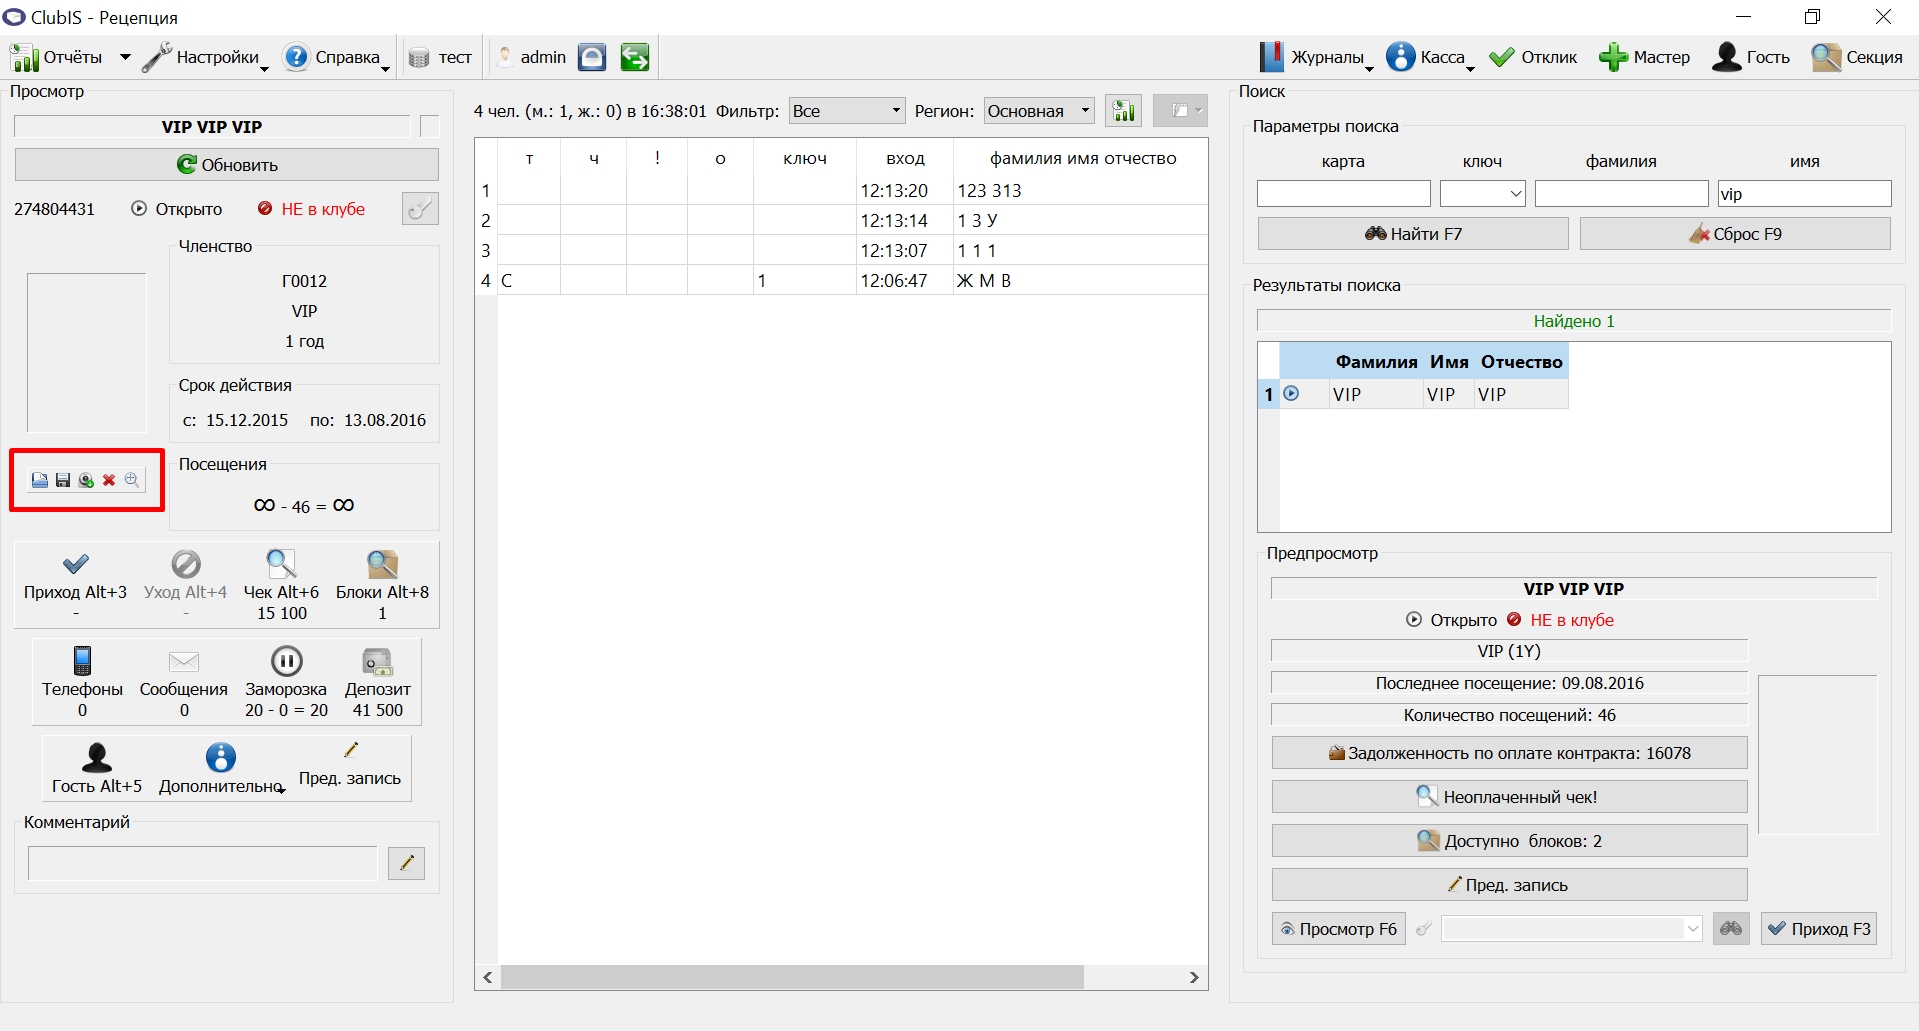Click the green switch-arrows icon in toolbar

click(x=634, y=57)
